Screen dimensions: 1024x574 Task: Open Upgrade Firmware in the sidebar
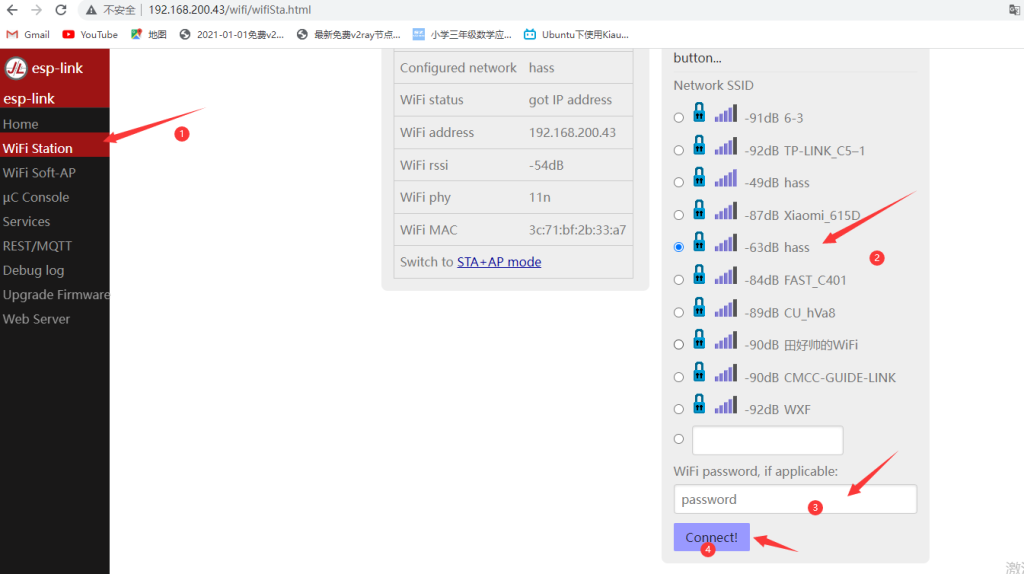point(55,295)
